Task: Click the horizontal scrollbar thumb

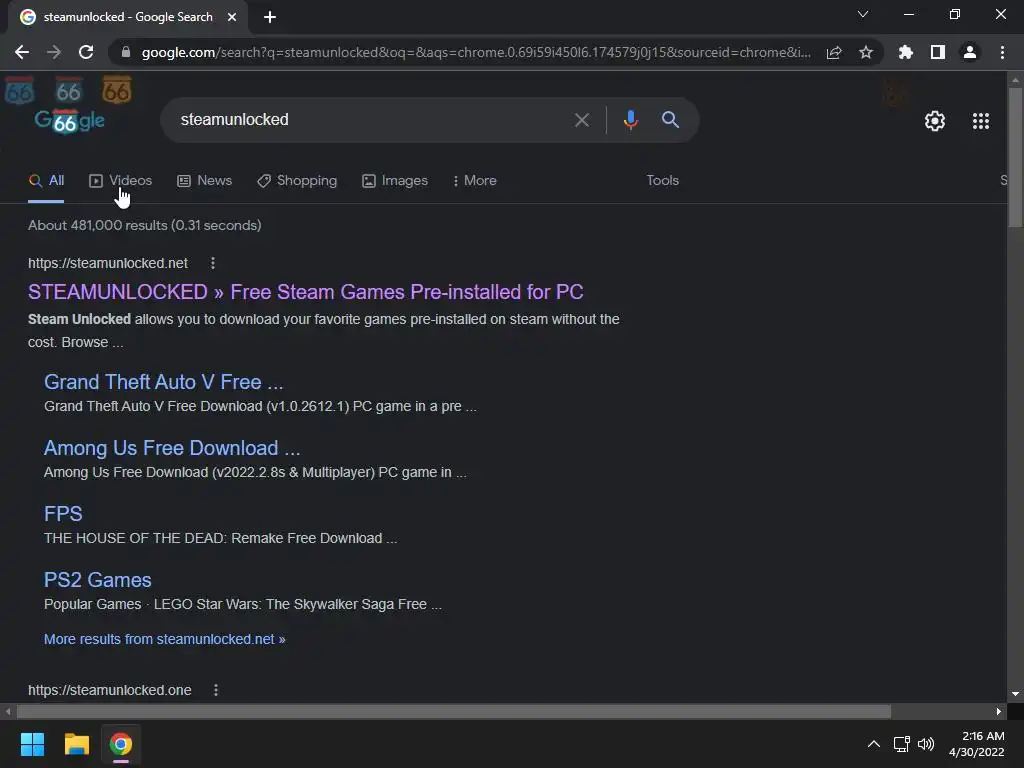Action: tap(454, 711)
